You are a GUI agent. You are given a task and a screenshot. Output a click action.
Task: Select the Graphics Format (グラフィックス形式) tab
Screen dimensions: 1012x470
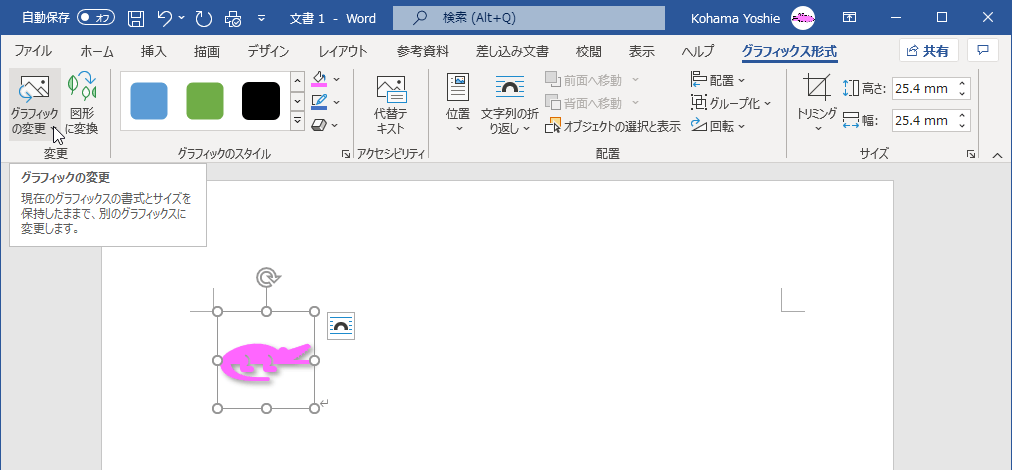(789, 52)
